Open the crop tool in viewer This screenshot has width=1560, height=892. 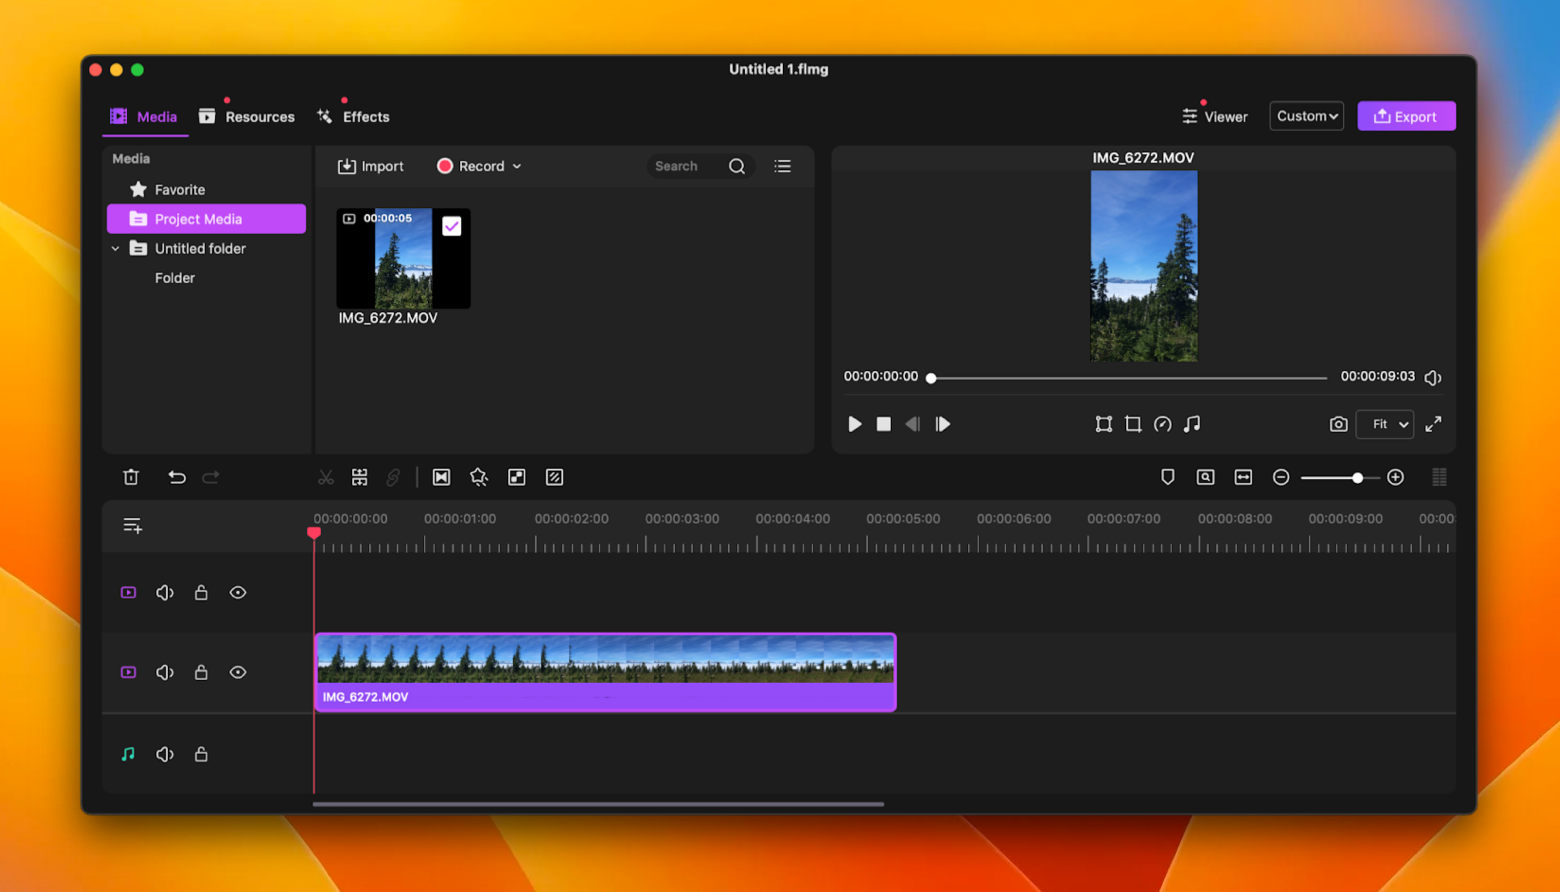coord(1133,424)
